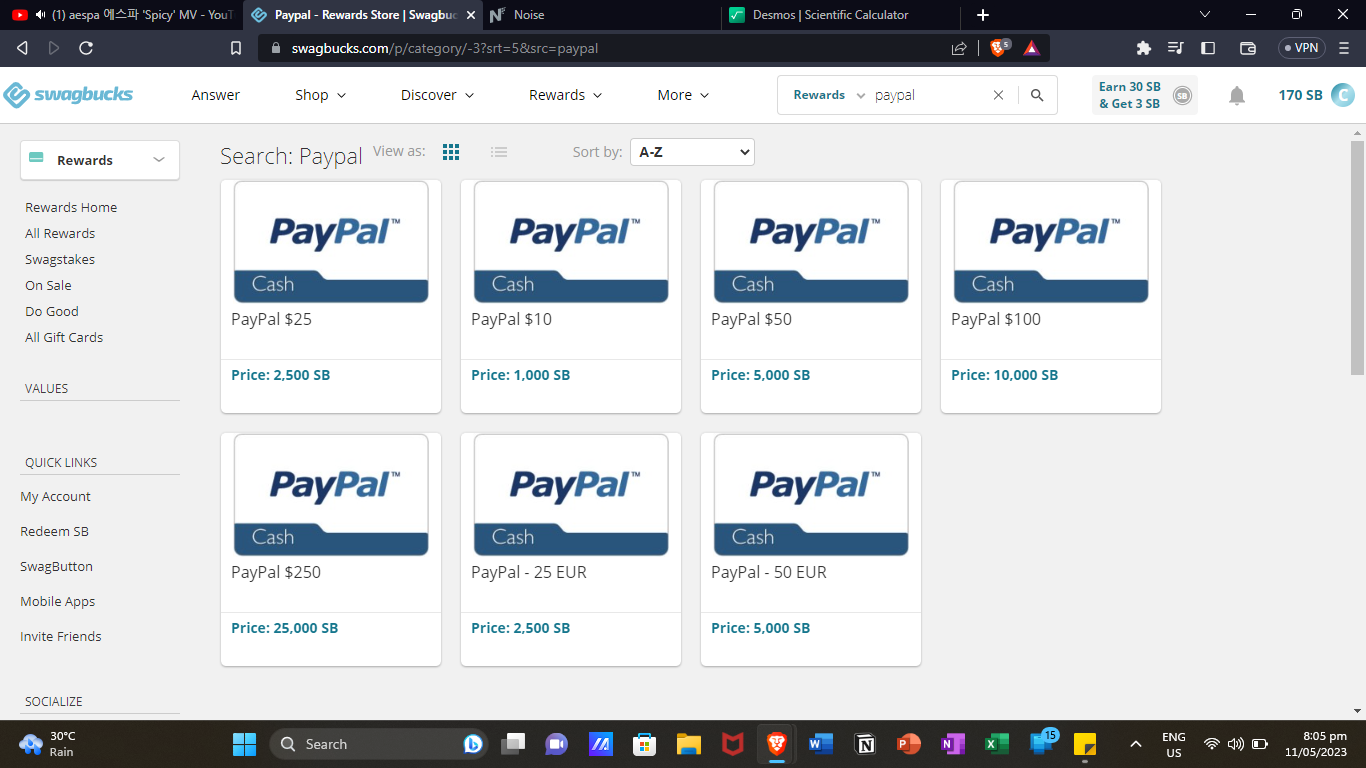The height and width of the screenshot is (768, 1366).
Task: Switch to grid view
Action: [451, 152]
